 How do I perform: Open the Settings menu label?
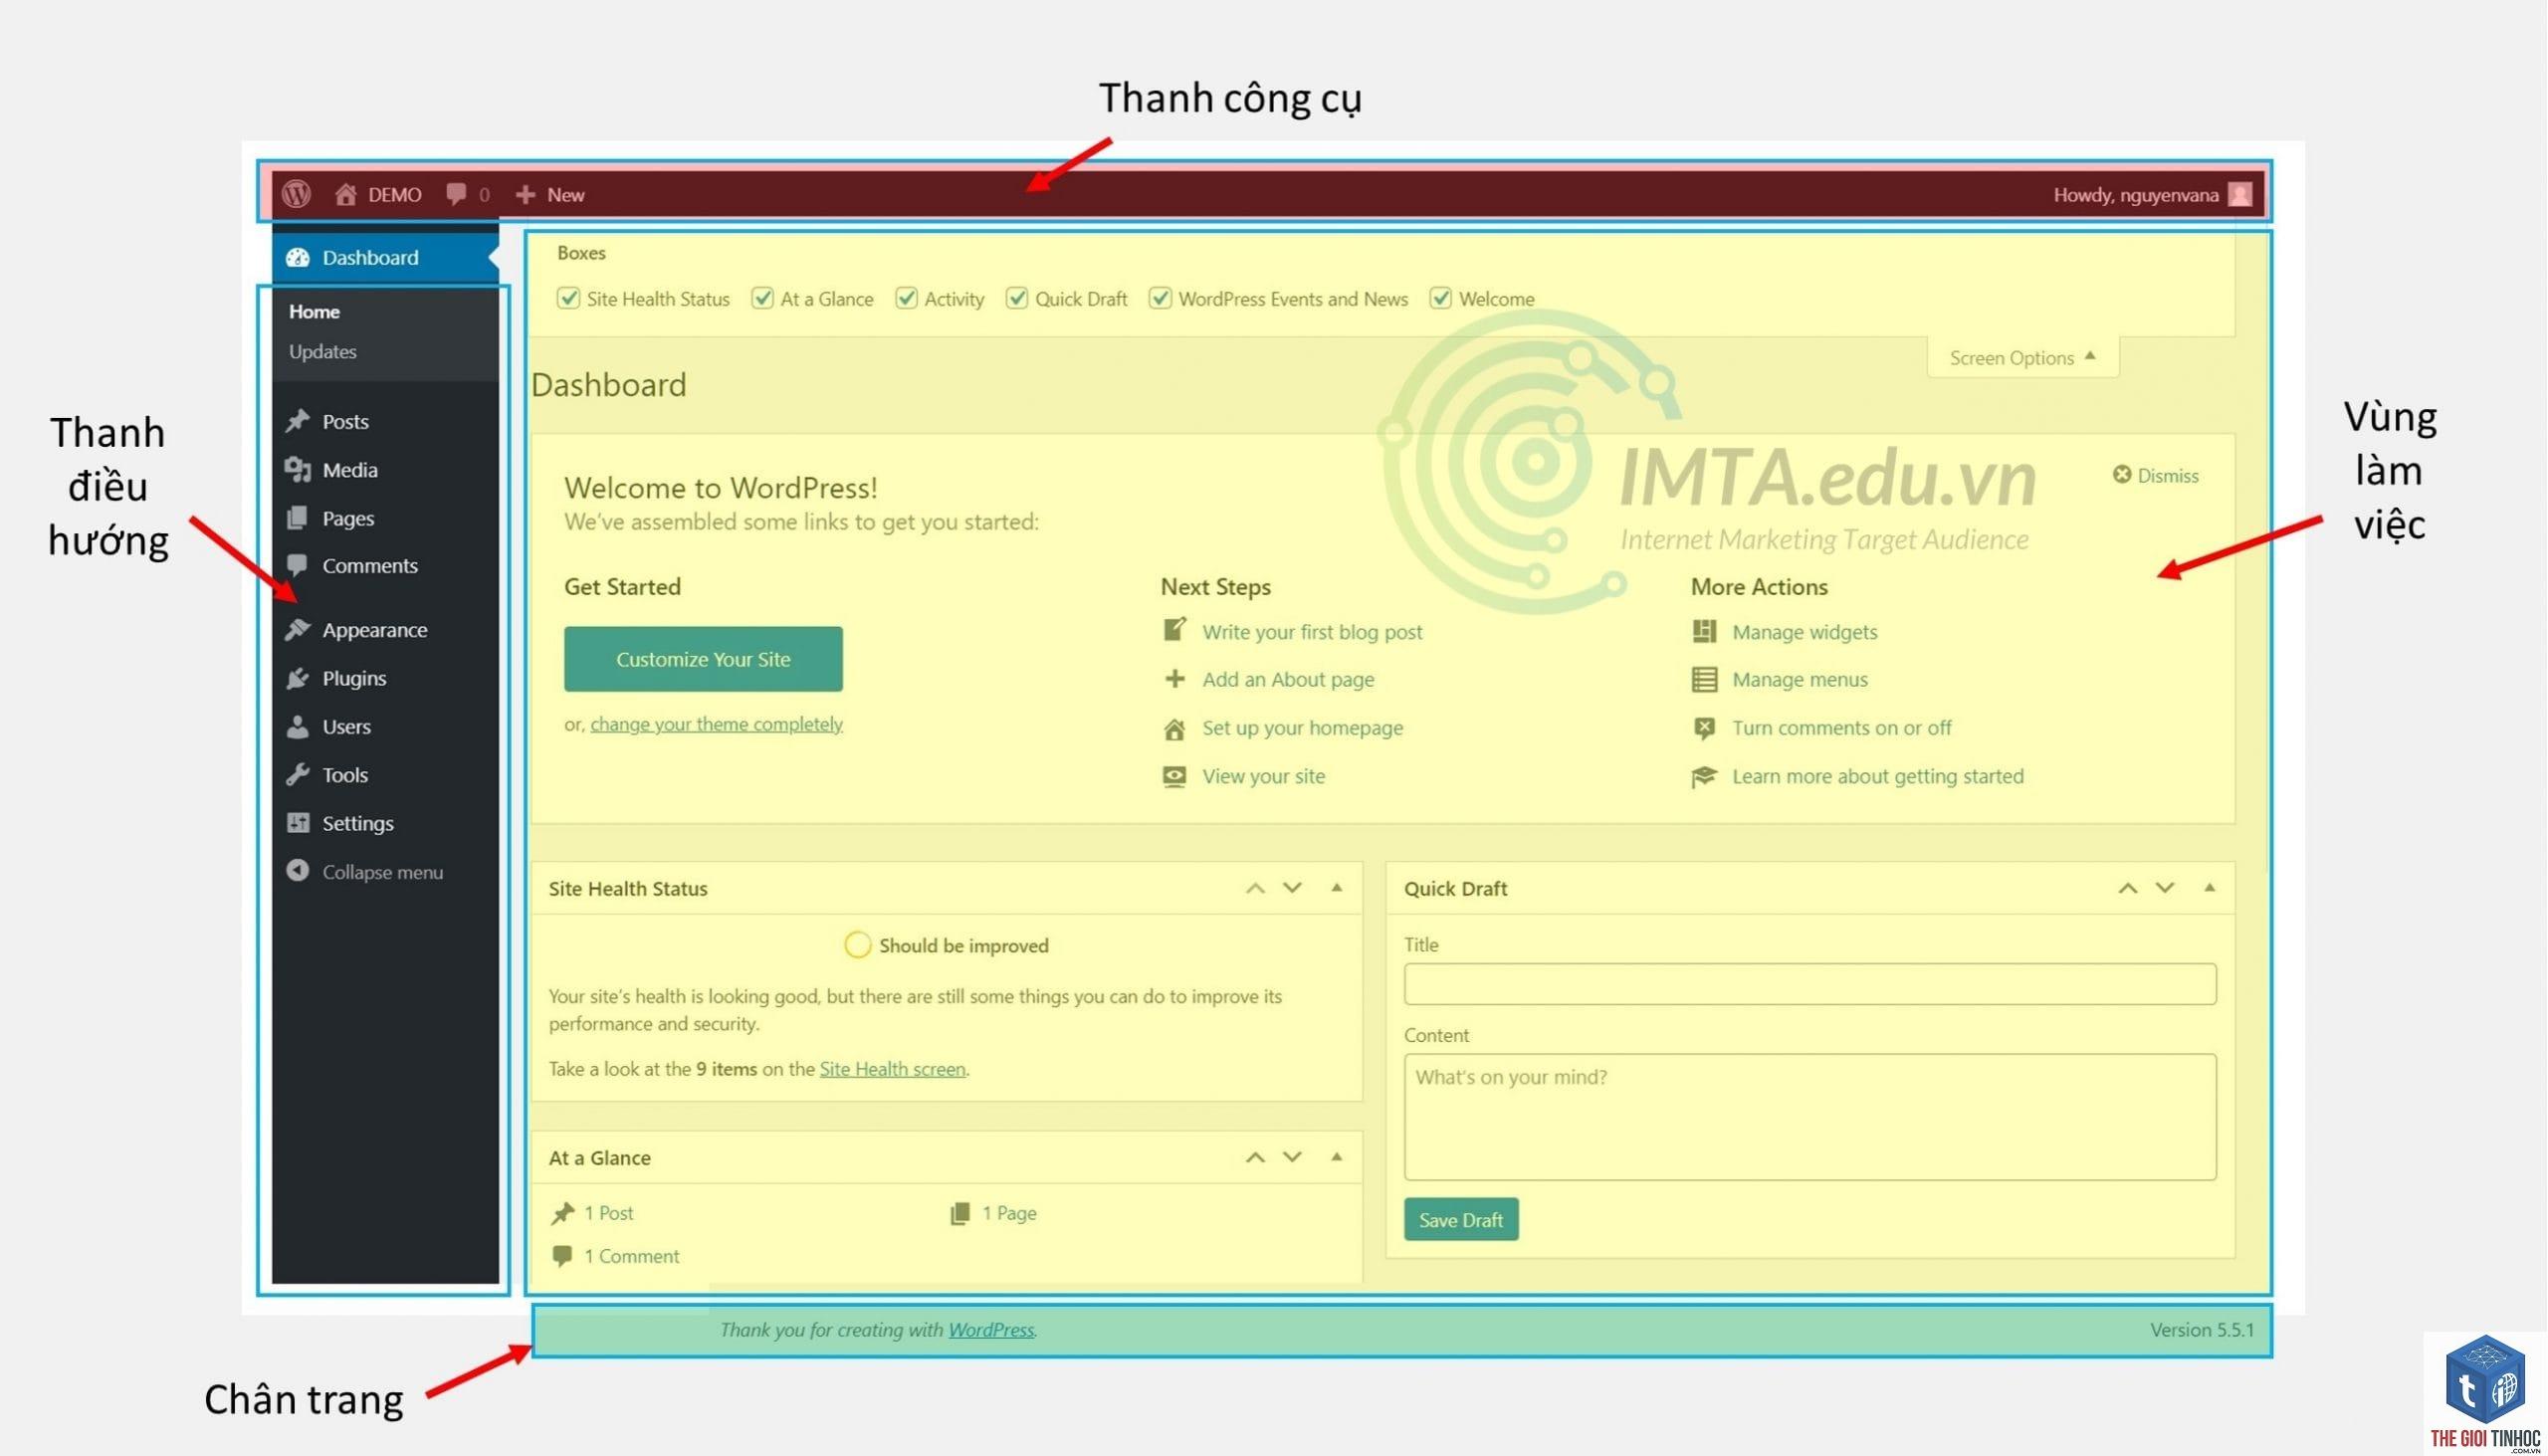358,823
